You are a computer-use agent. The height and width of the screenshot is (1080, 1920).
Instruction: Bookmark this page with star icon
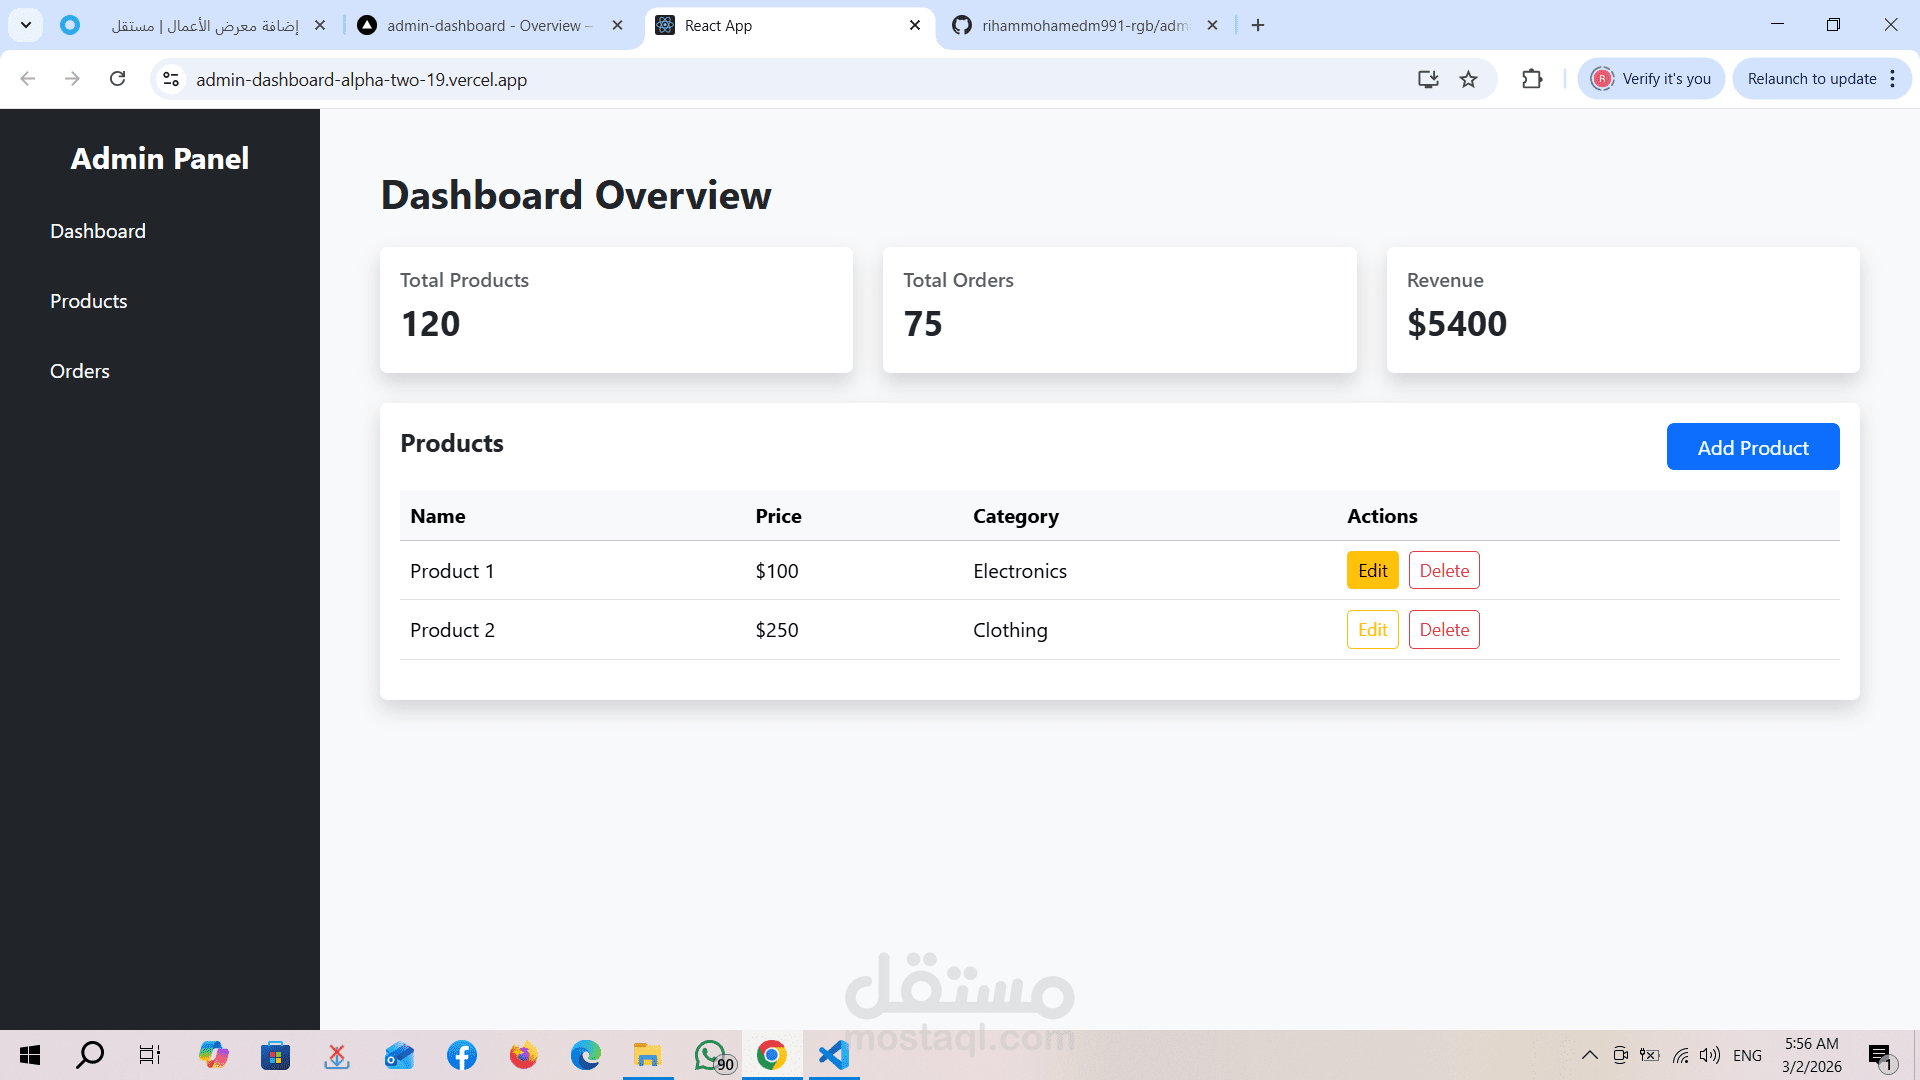pos(1468,79)
